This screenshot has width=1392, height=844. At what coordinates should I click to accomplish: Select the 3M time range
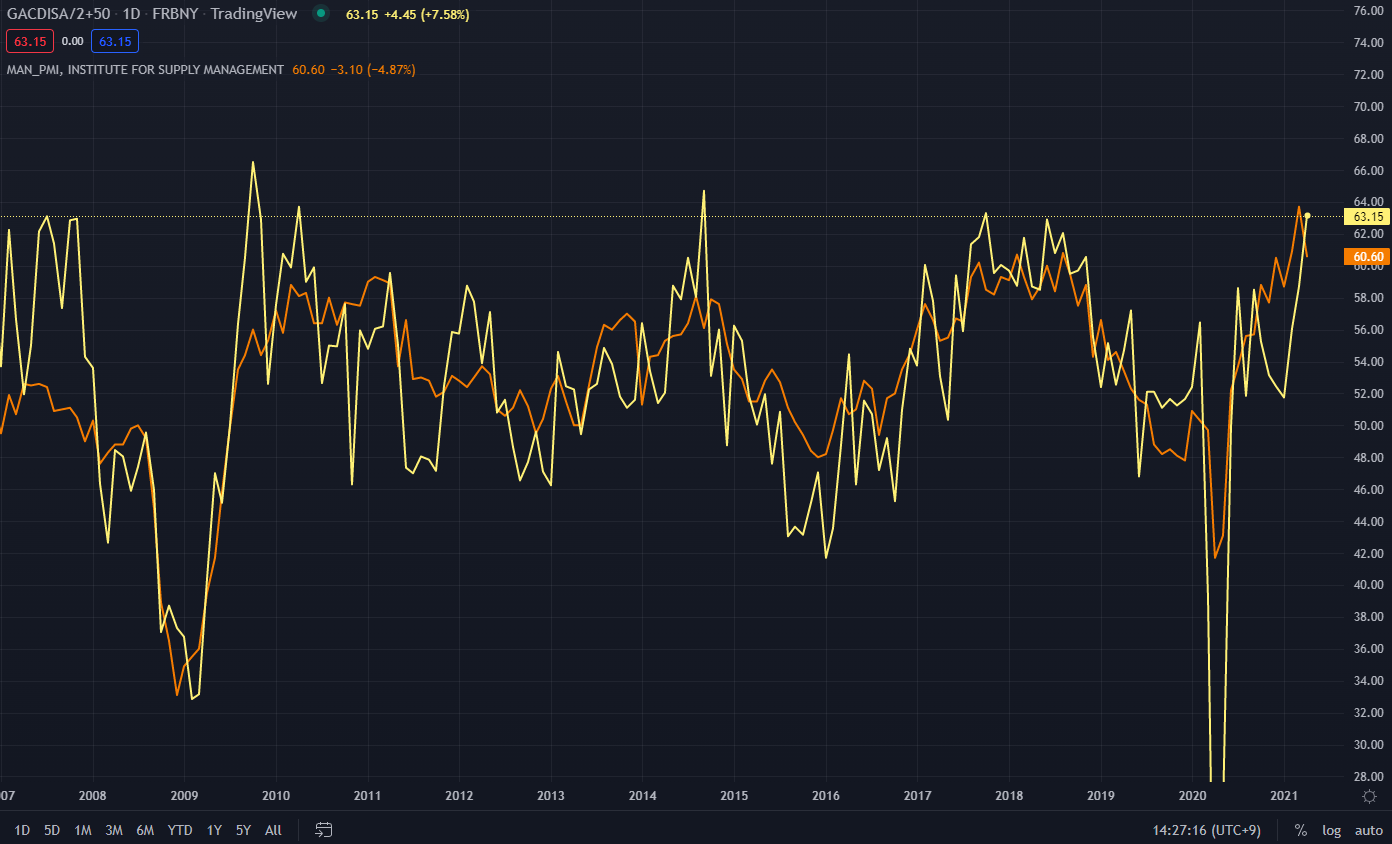click(114, 830)
